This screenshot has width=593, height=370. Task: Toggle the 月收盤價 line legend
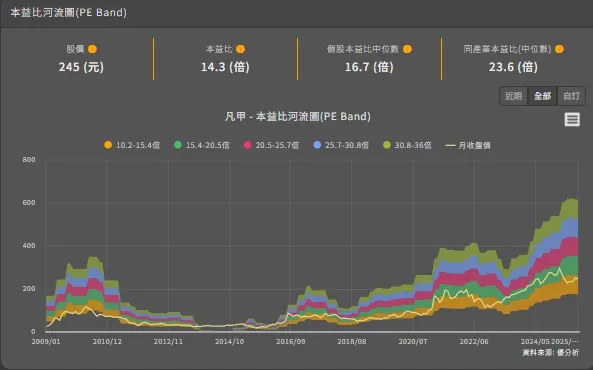(x=468, y=145)
